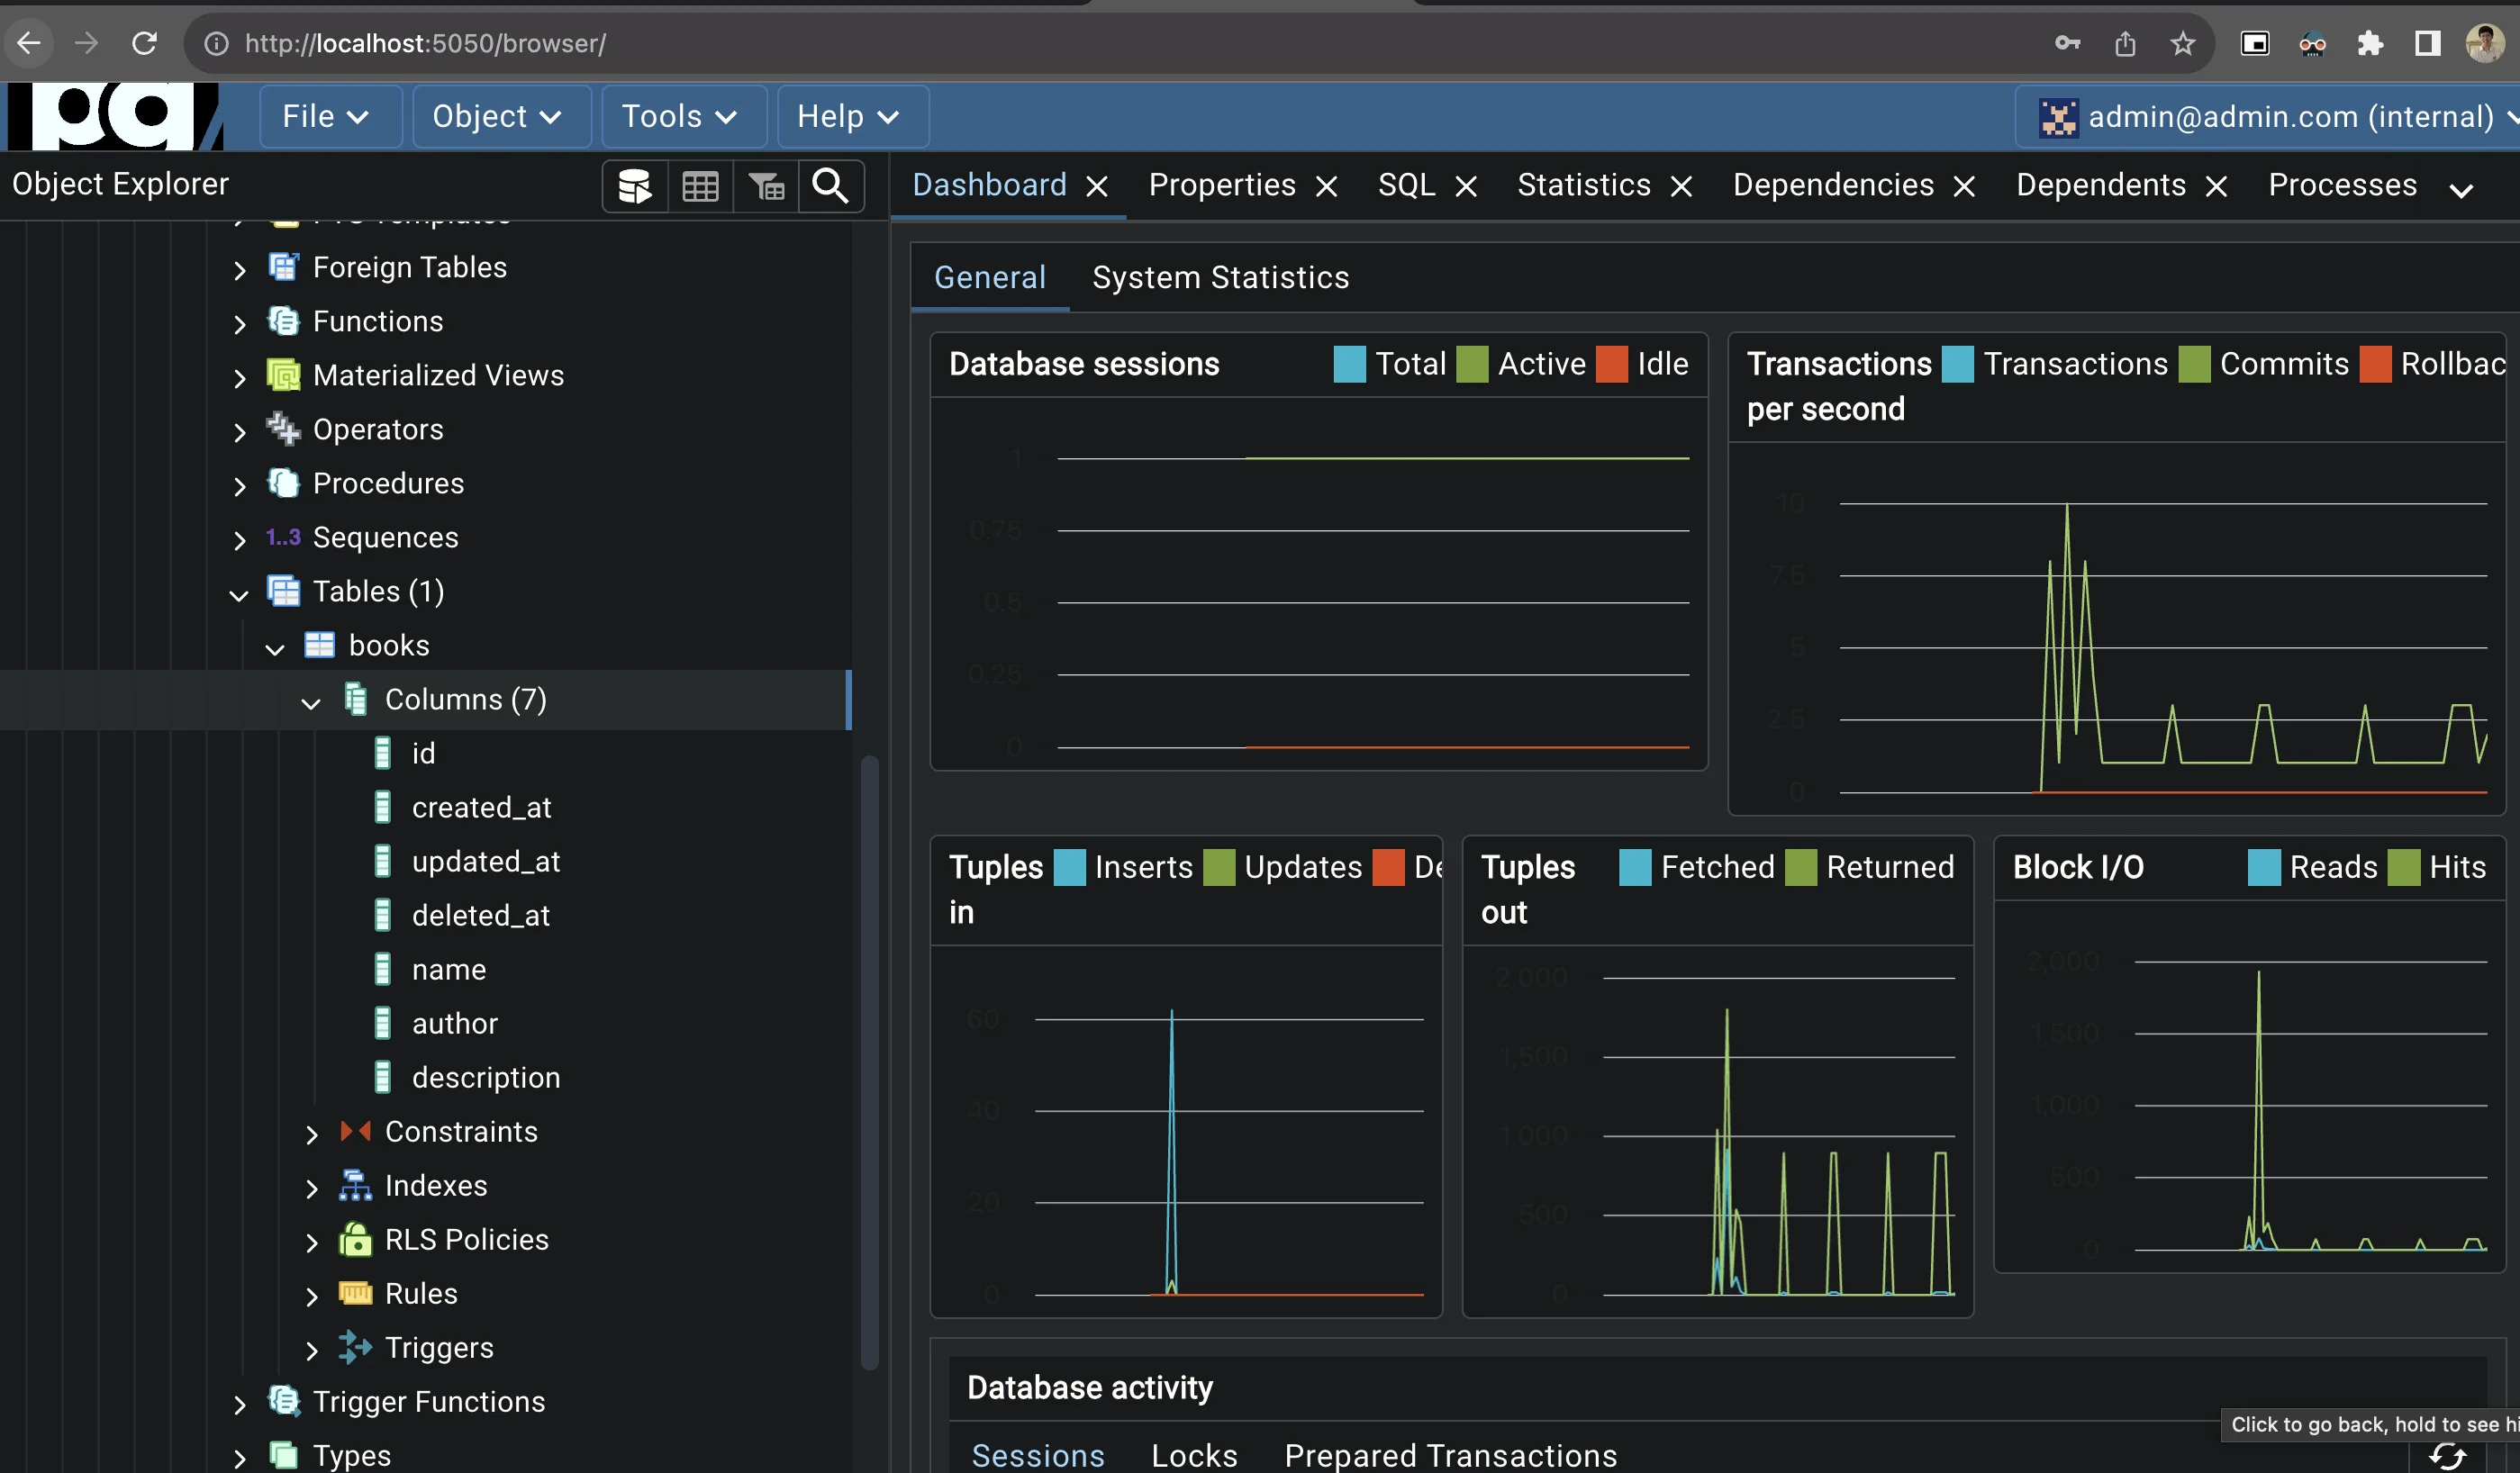Bookmark the page with the star icon
Image resolution: width=2520 pixels, height=1473 pixels.
tap(2182, 43)
